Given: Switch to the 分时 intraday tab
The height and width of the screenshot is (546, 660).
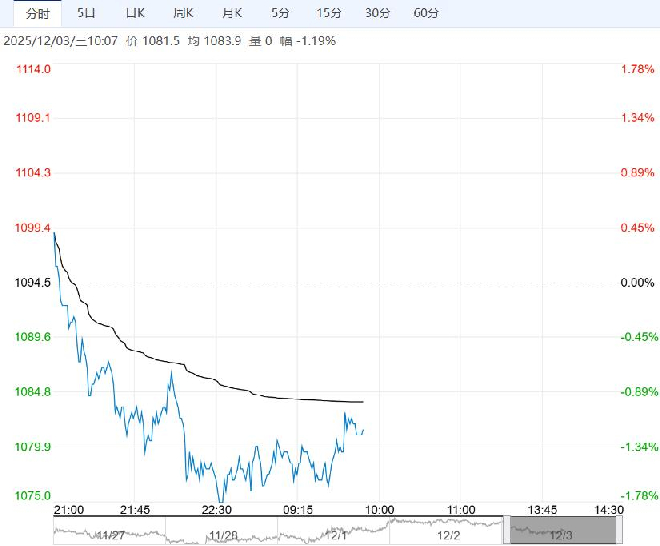Looking at the screenshot, I should click(x=36, y=13).
